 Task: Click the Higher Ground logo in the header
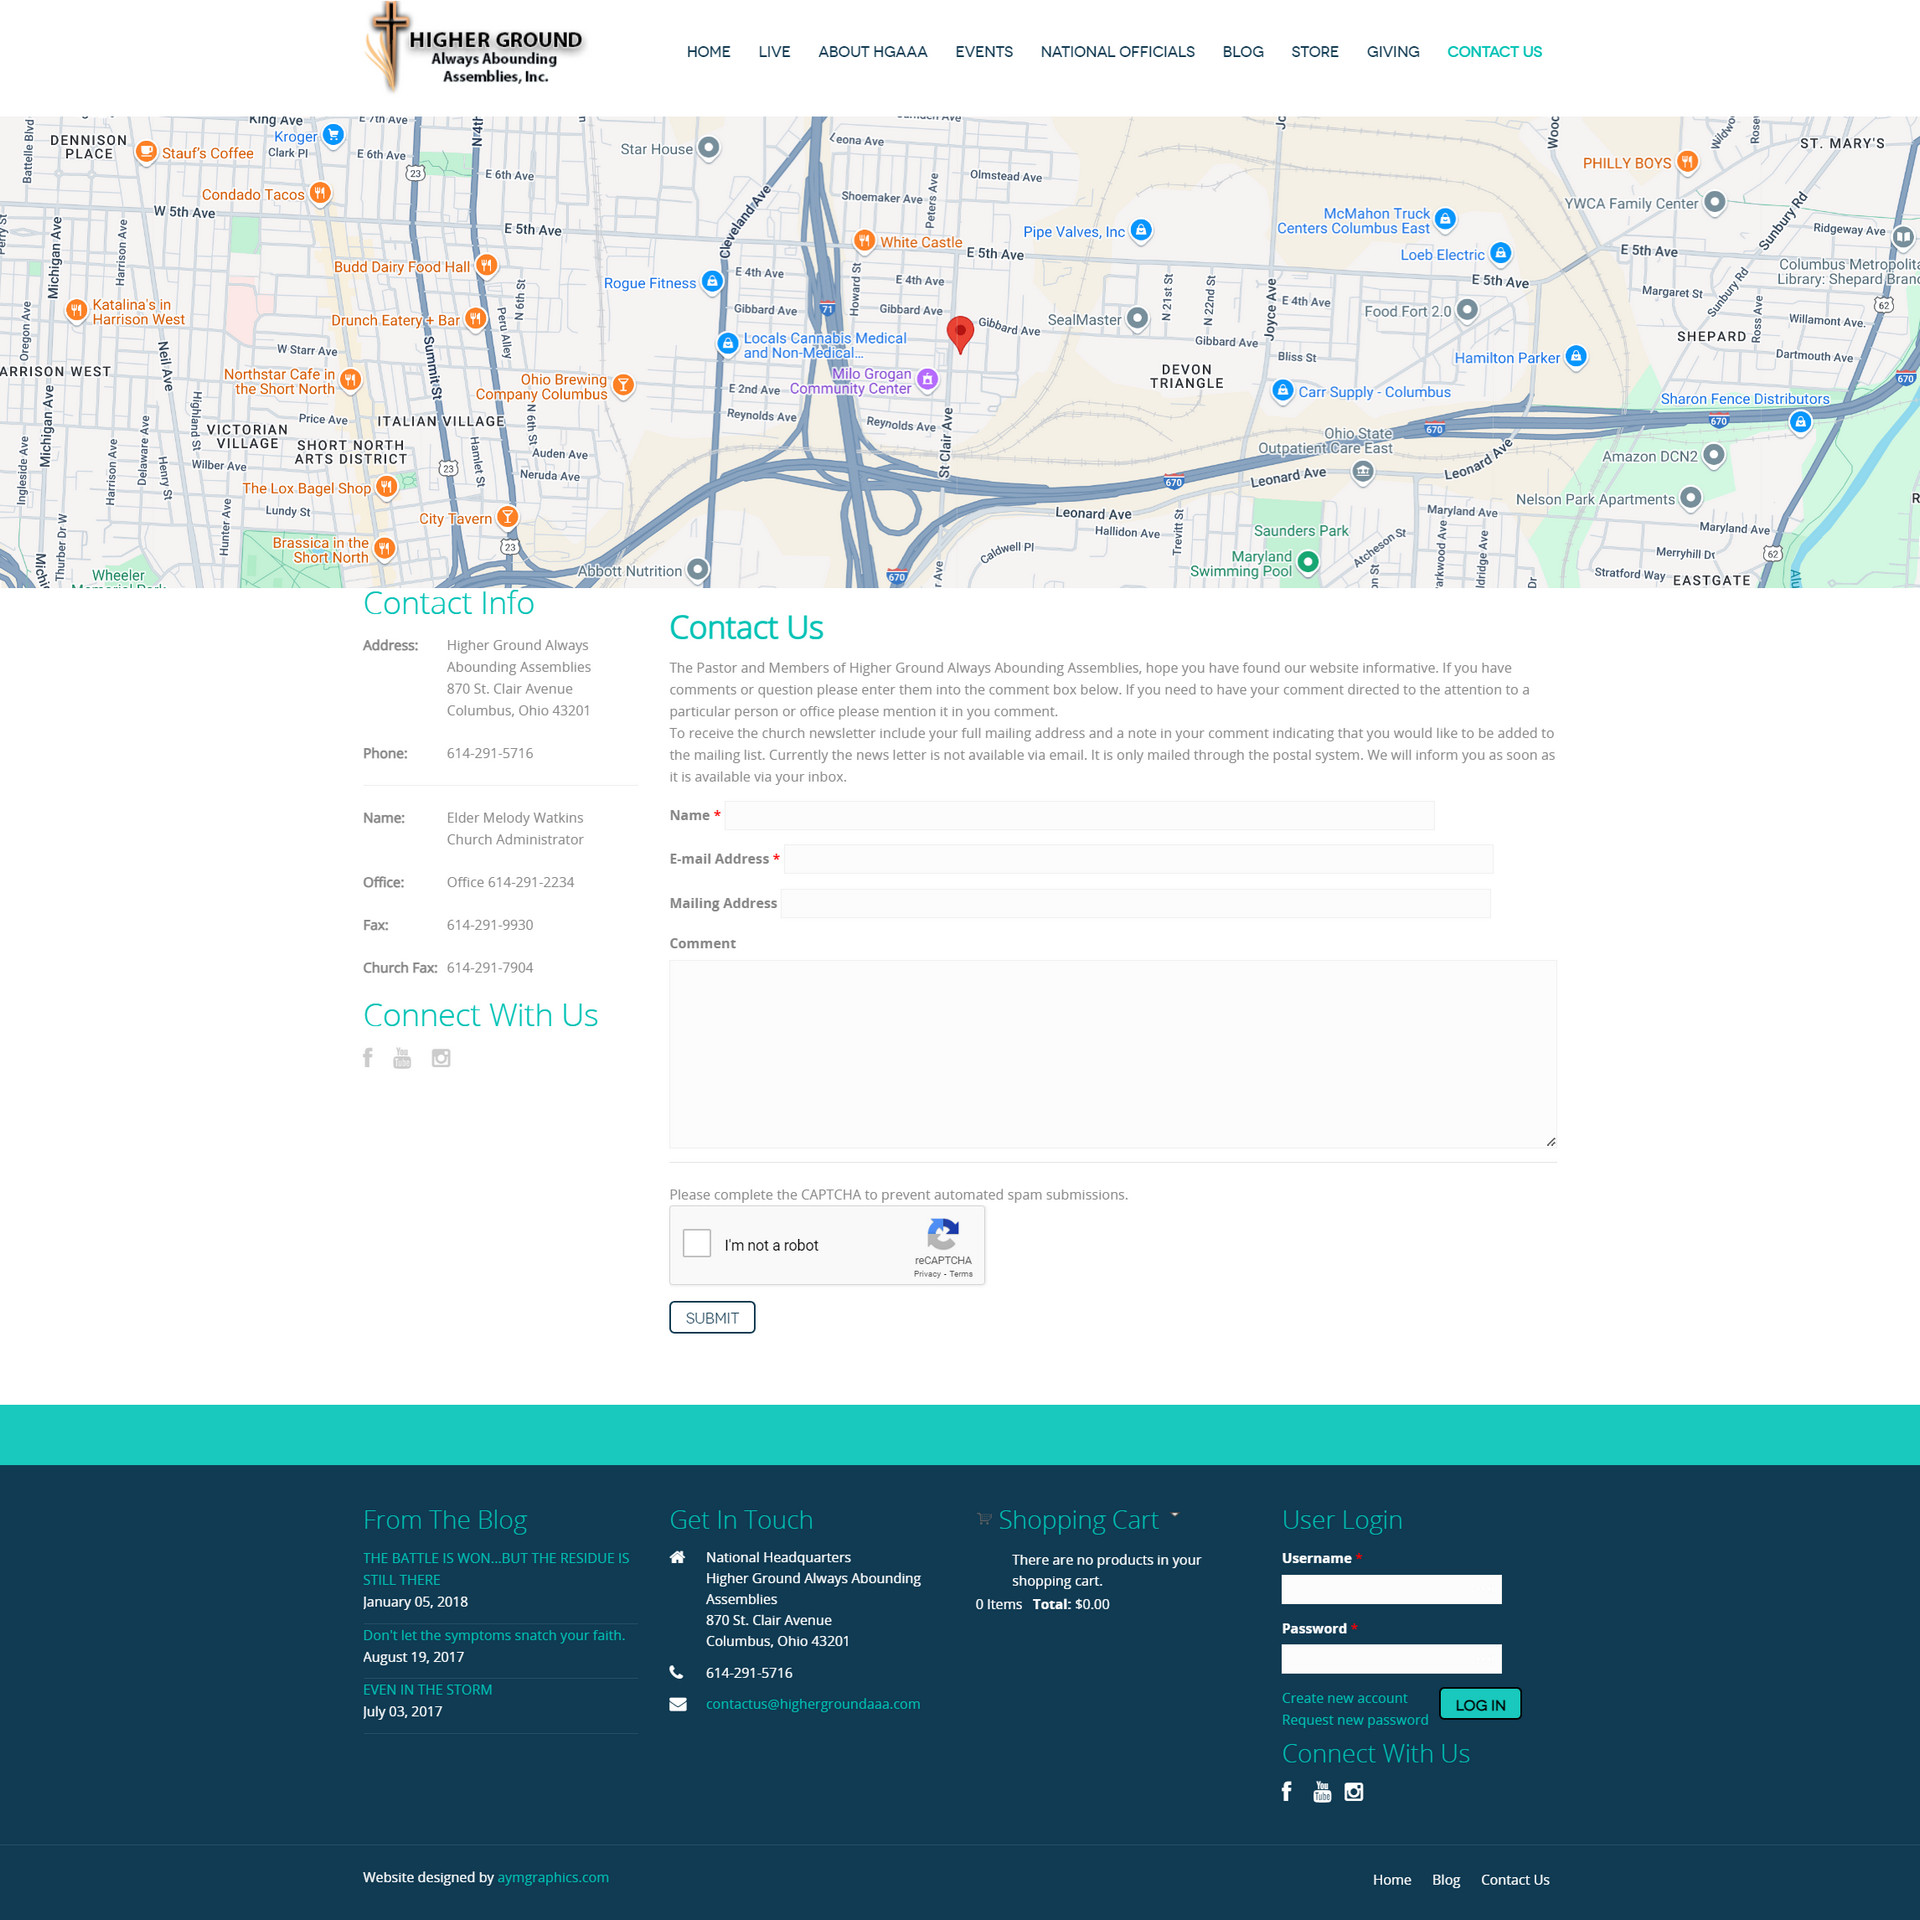coord(477,50)
